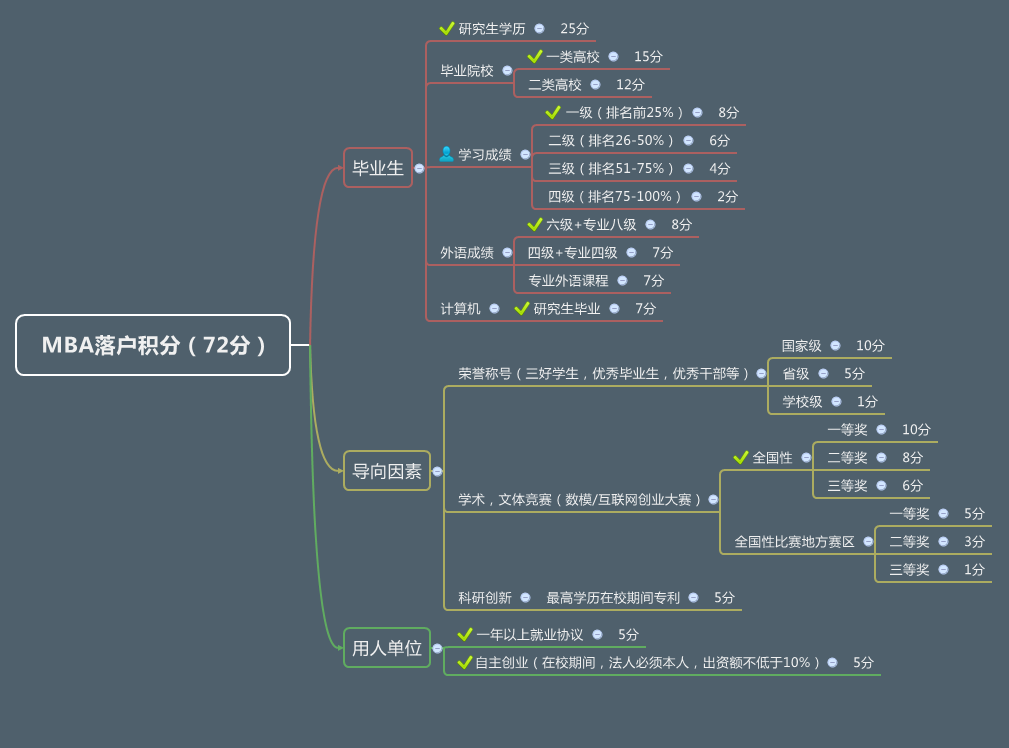The height and width of the screenshot is (748, 1009).
Task: Collapse the 计算机 subtopic
Action: click(494, 309)
